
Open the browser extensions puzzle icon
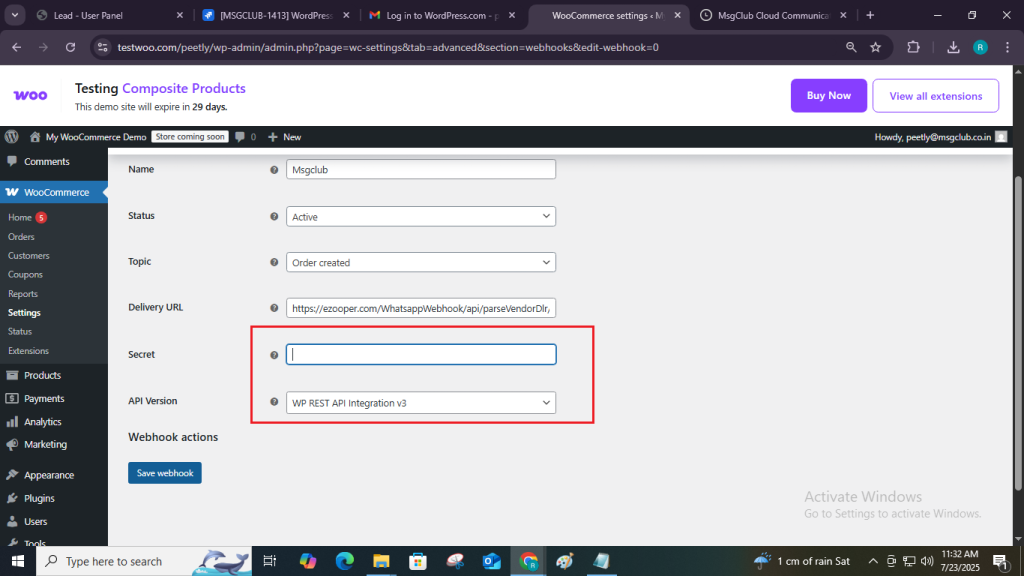pyautogui.click(x=914, y=47)
